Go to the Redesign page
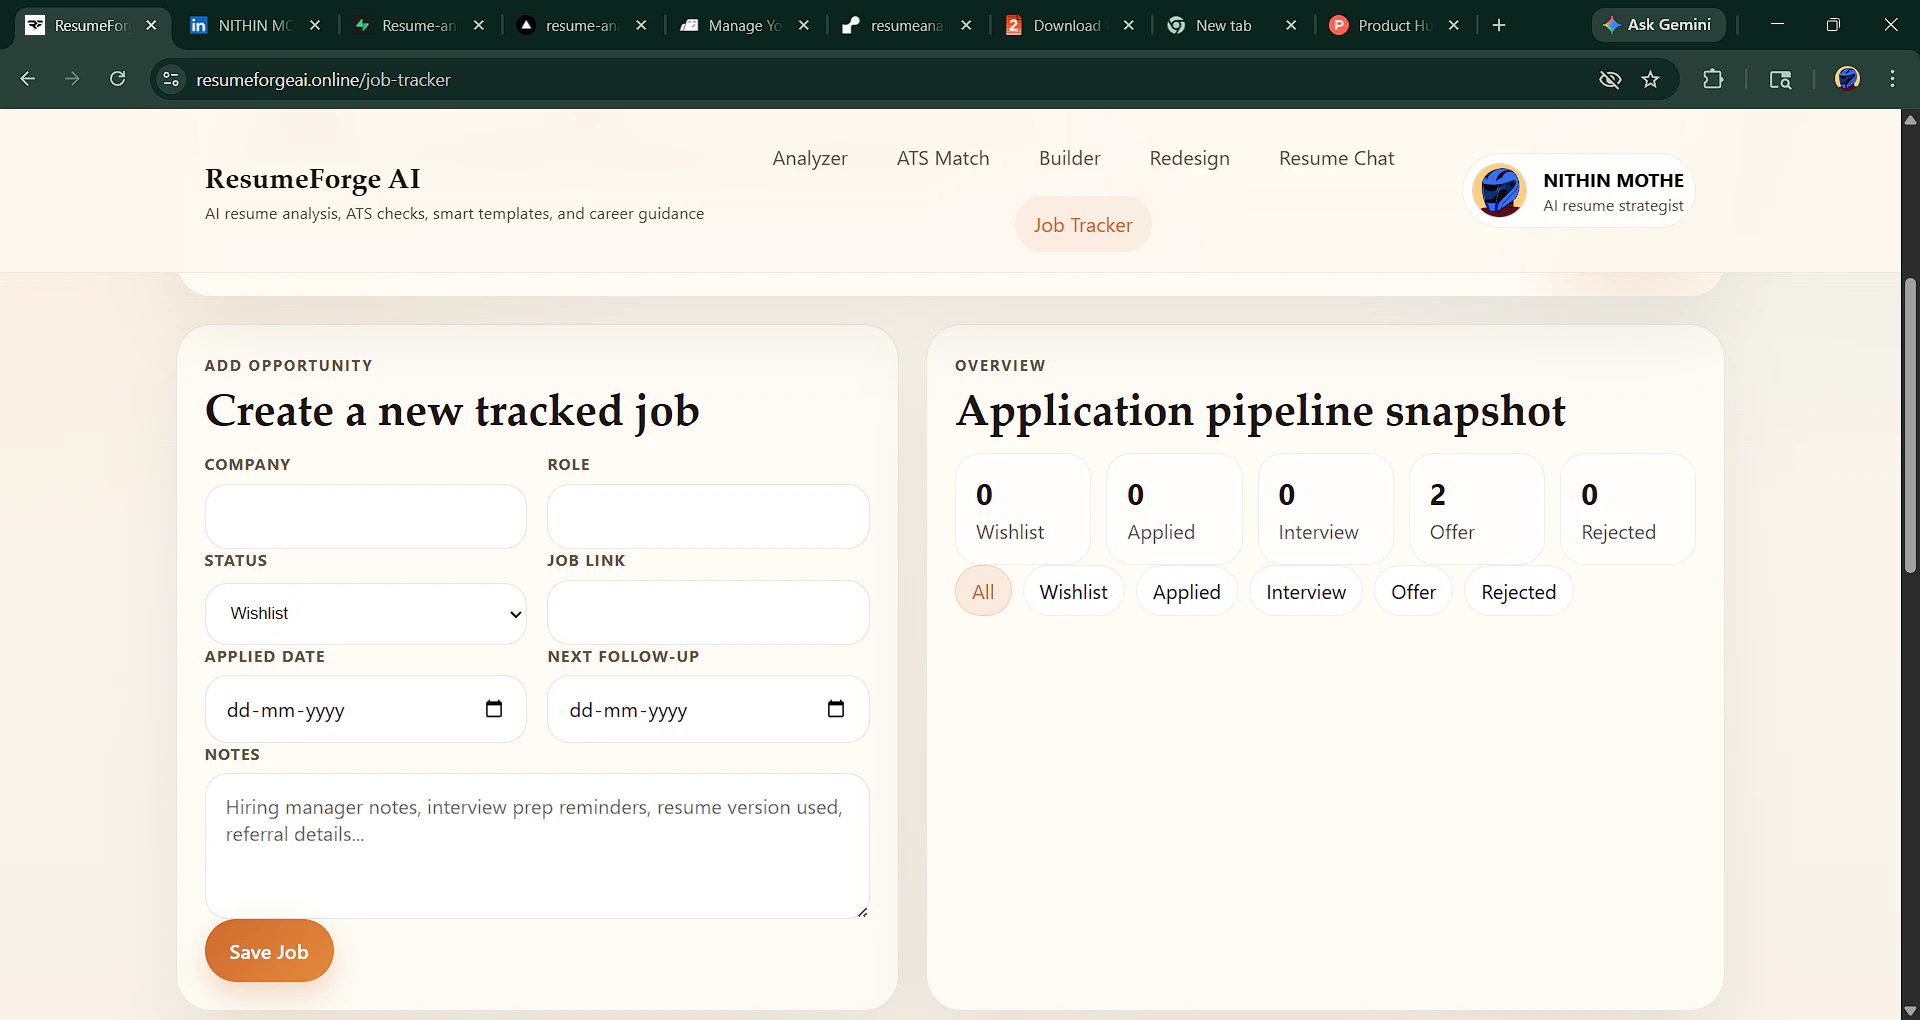This screenshot has height=1020, width=1920. click(1189, 158)
